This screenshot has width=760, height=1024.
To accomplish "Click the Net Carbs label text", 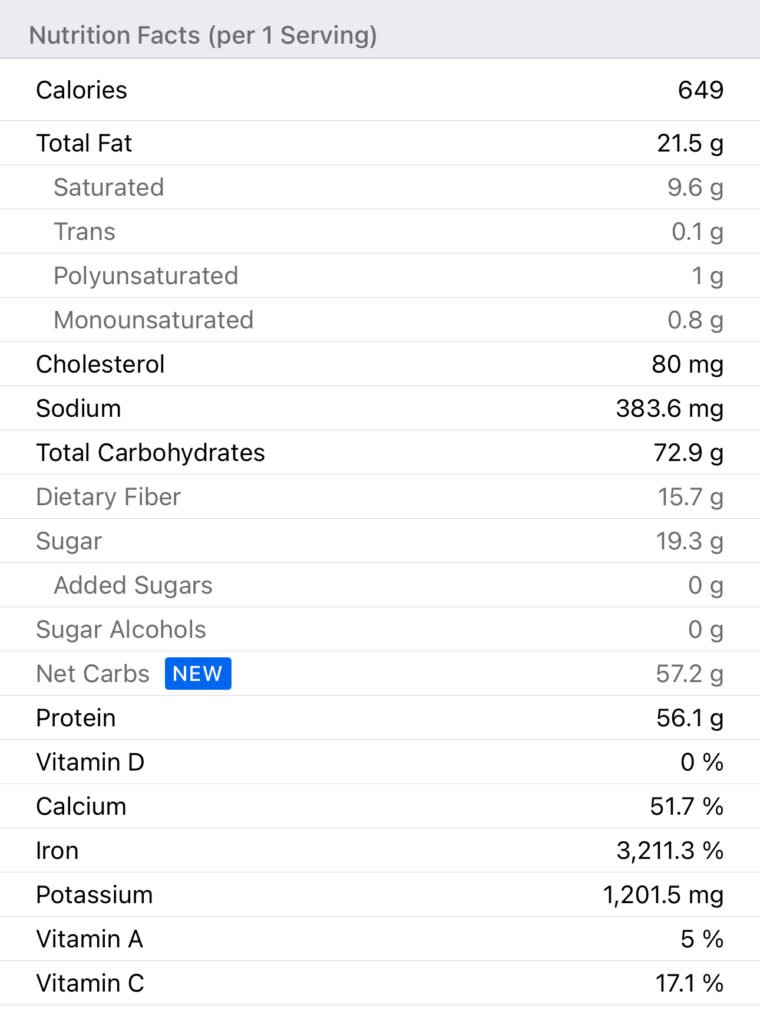I will (92, 674).
